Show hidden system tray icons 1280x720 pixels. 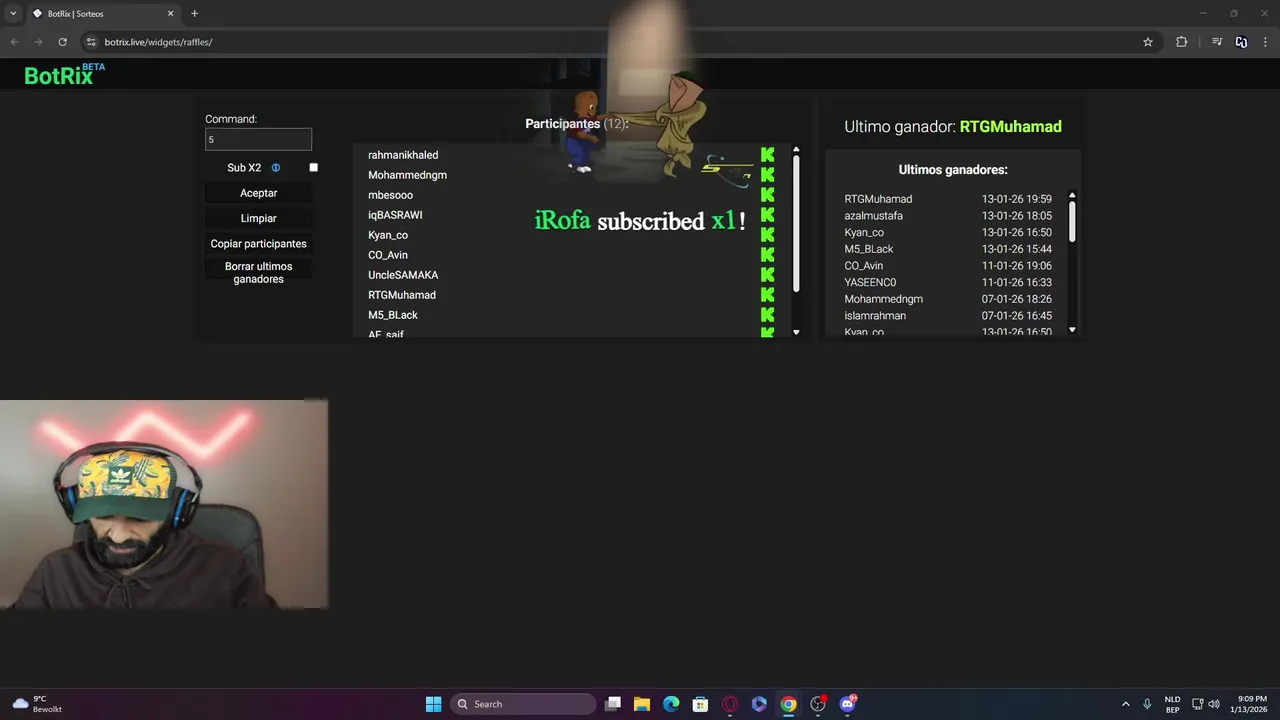[x=1125, y=704]
